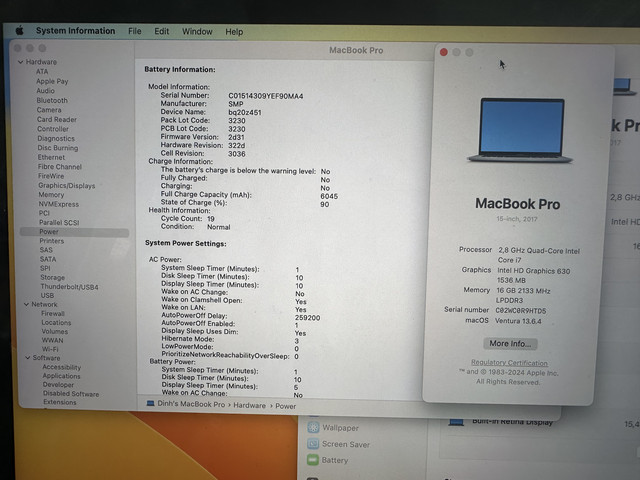Select SPI in the sidebar
Screen dimensions: 640x480
tap(45, 268)
